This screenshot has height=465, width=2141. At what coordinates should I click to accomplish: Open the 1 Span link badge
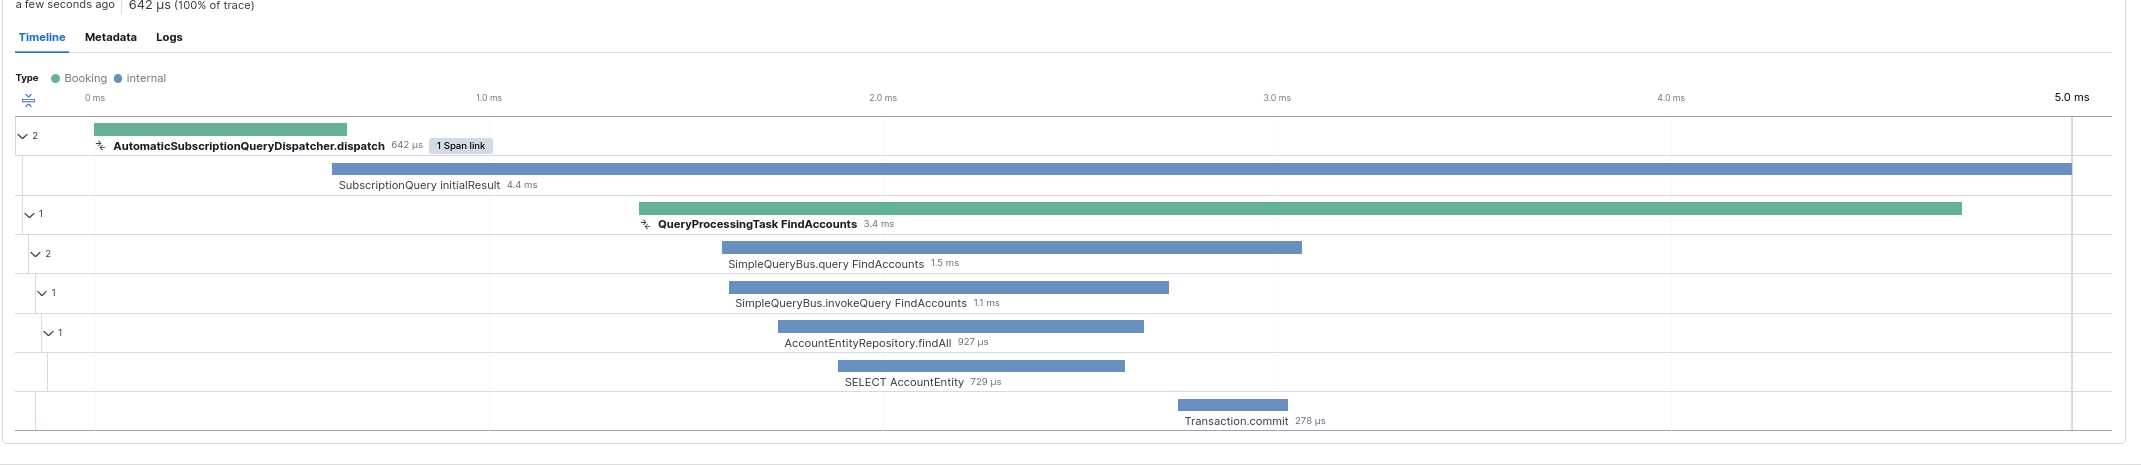[x=461, y=146]
